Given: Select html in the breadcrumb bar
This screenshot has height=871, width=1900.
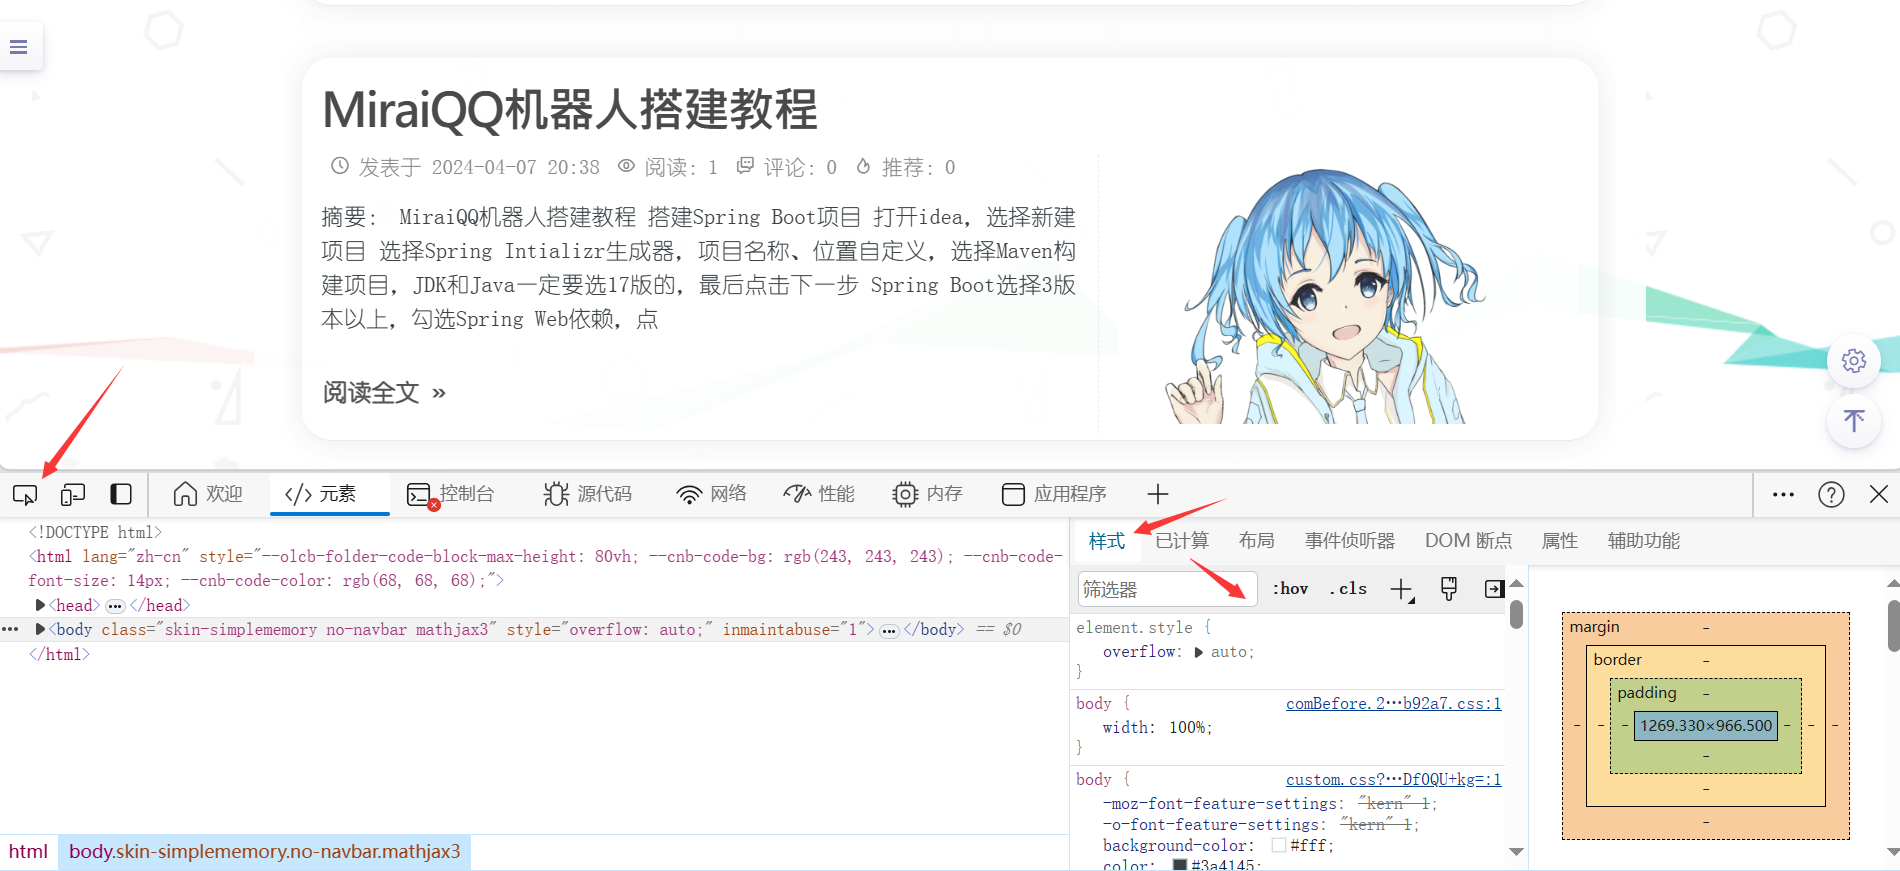Looking at the screenshot, I should point(28,852).
